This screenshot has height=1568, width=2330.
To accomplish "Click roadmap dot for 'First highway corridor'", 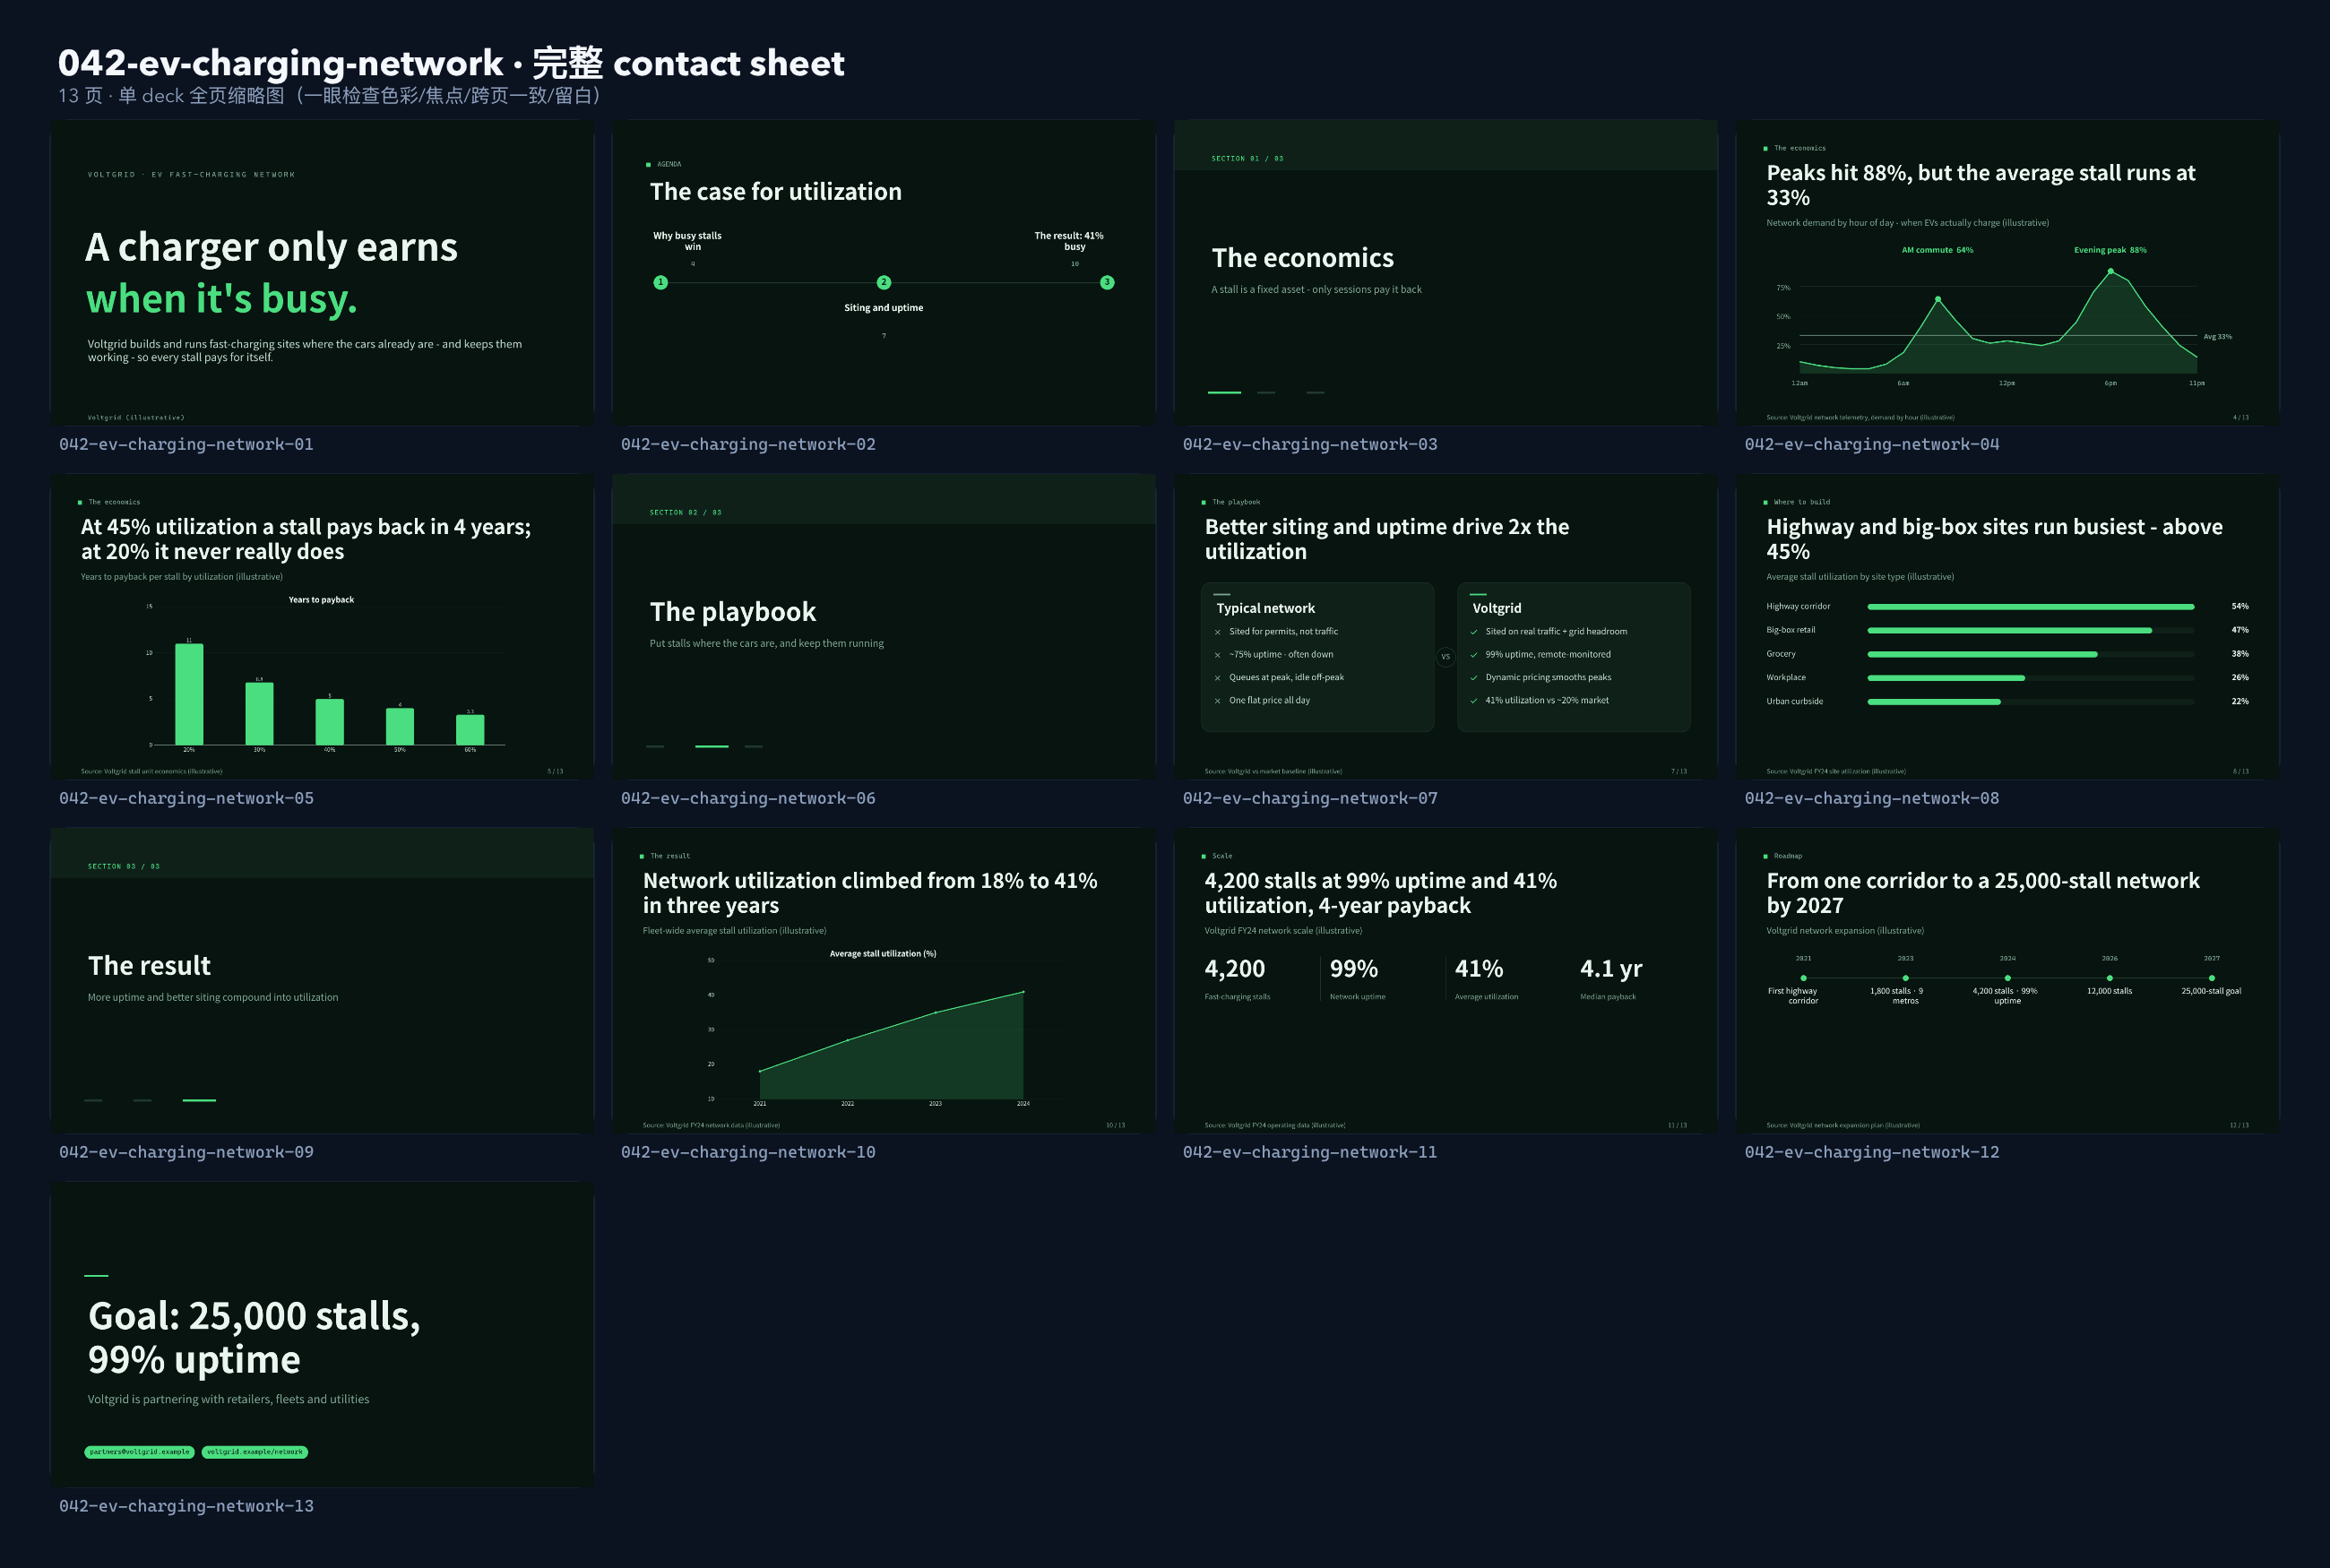I will (x=1803, y=978).
